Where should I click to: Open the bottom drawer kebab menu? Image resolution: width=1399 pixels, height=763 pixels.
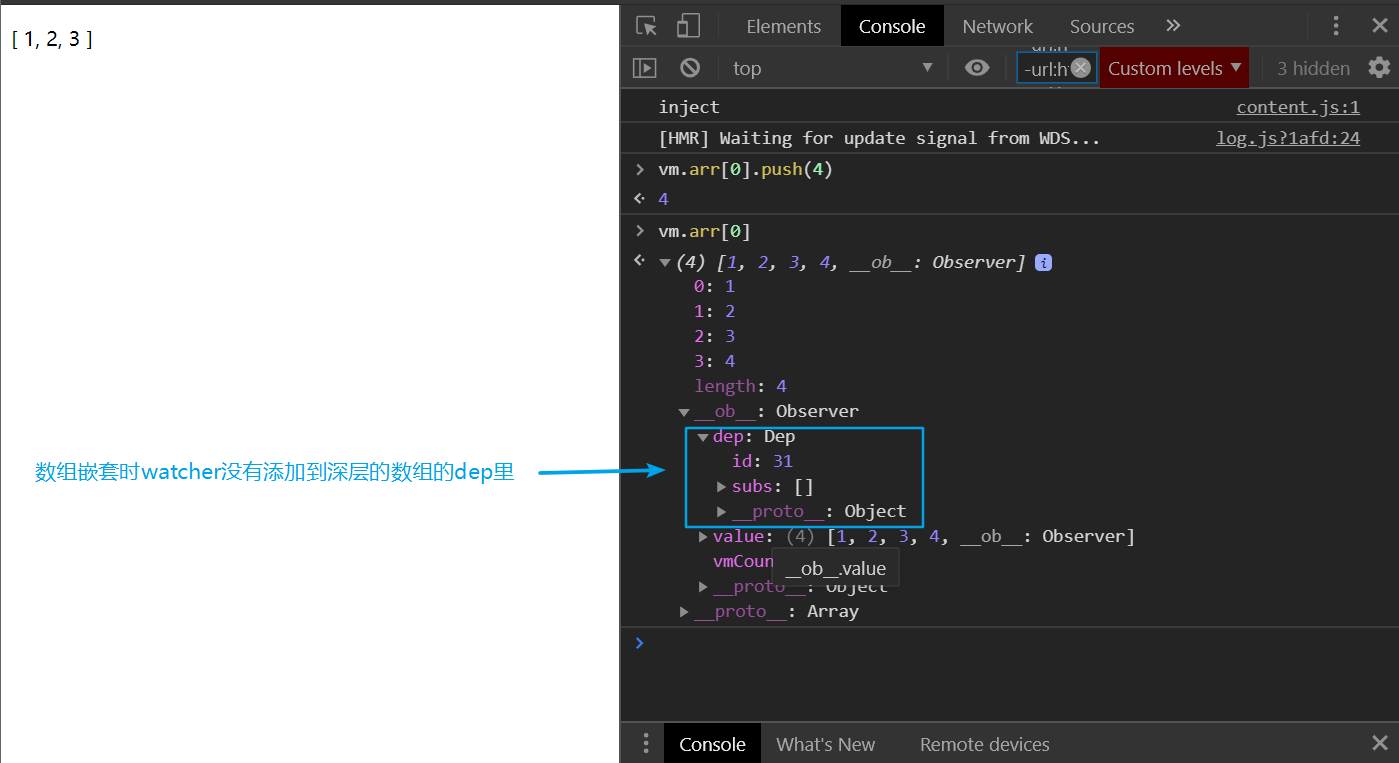[x=646, y=744]
